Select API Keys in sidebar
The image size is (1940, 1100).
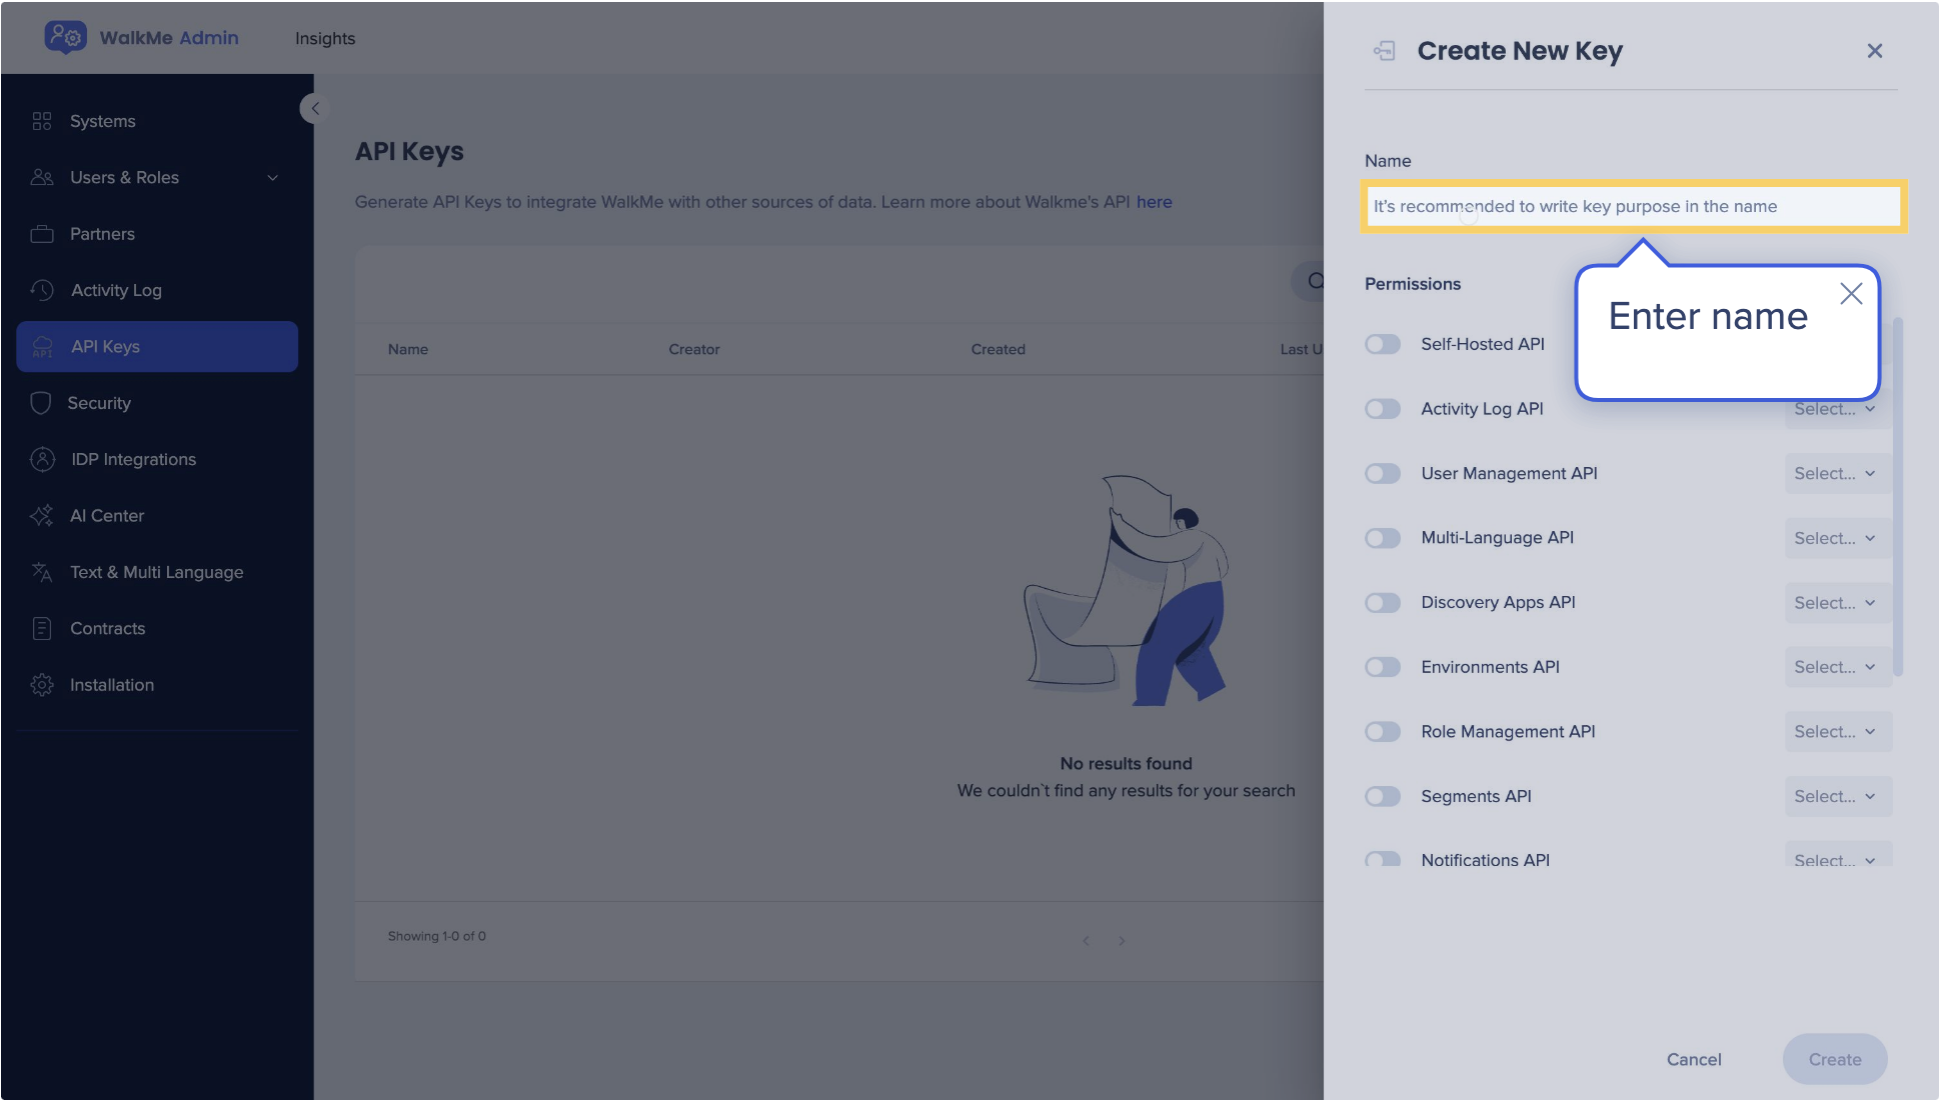point(157,347)
